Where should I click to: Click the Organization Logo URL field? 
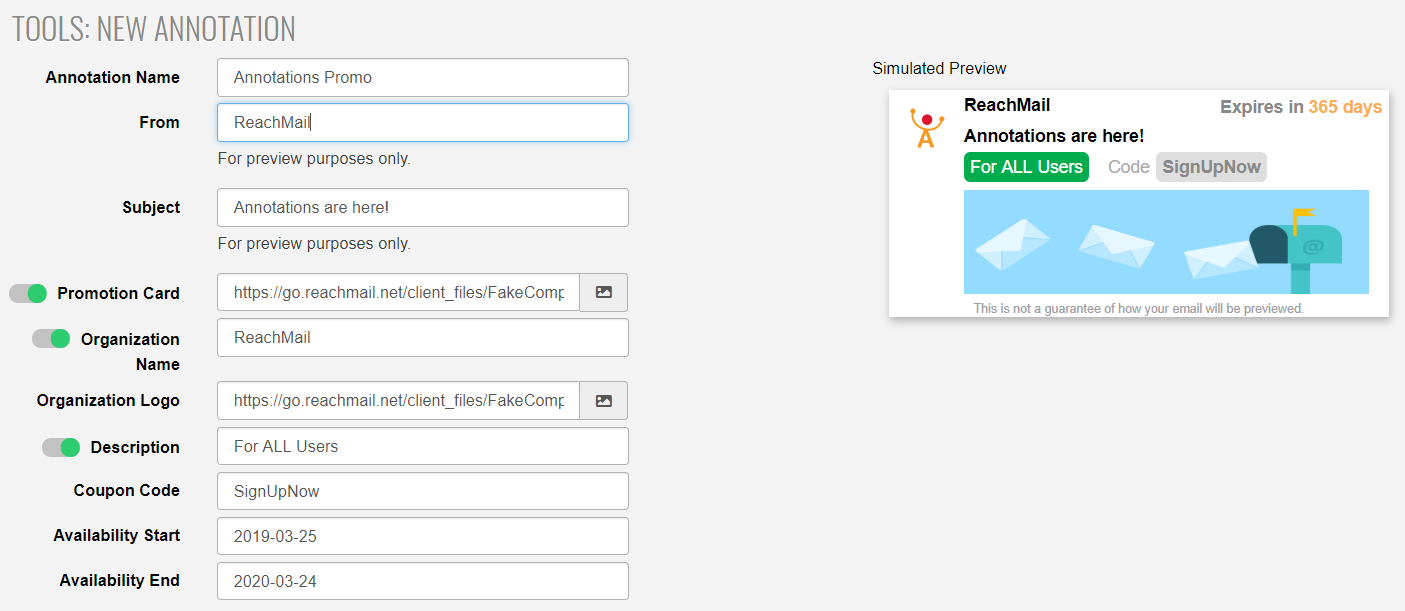click(398, 401)
